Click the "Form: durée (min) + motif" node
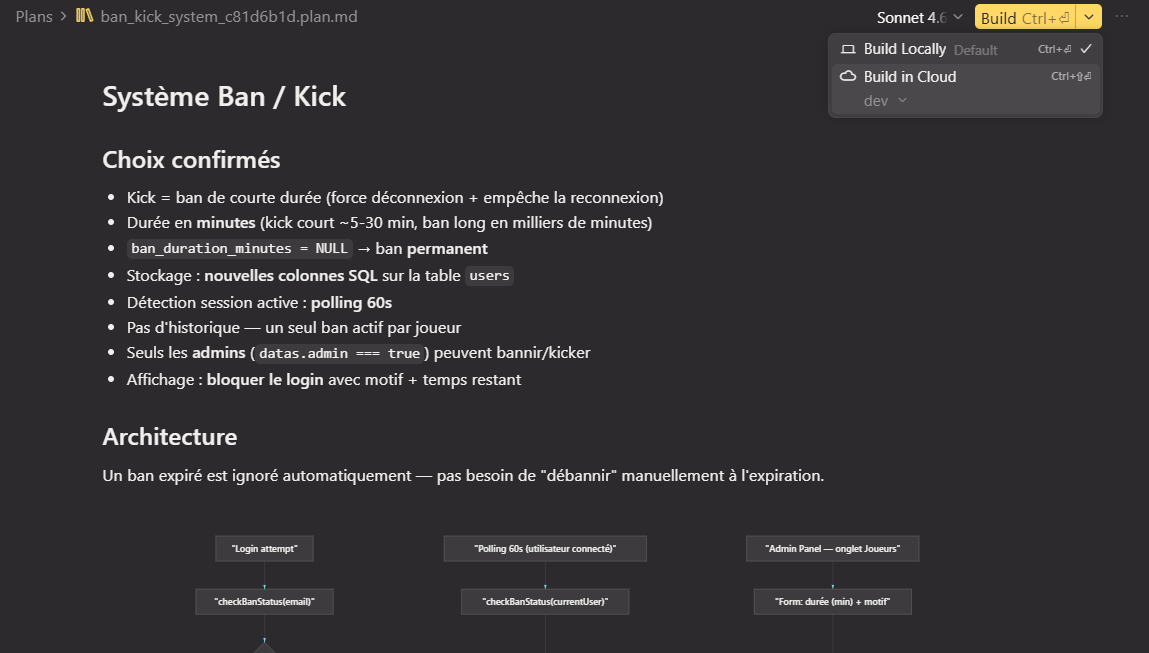 (x=832, y=601)
